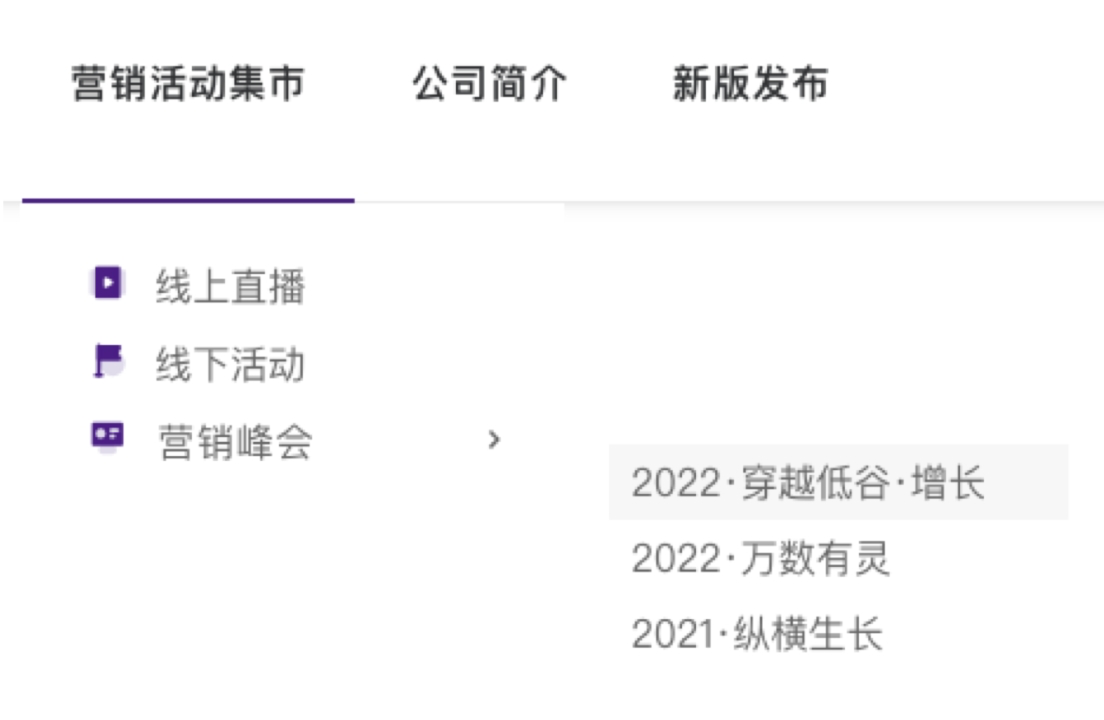The height and width of the screenshot is (720, 1104).
Task: Open the 2022·万数有灵 summit link
Action: [760, 559]
